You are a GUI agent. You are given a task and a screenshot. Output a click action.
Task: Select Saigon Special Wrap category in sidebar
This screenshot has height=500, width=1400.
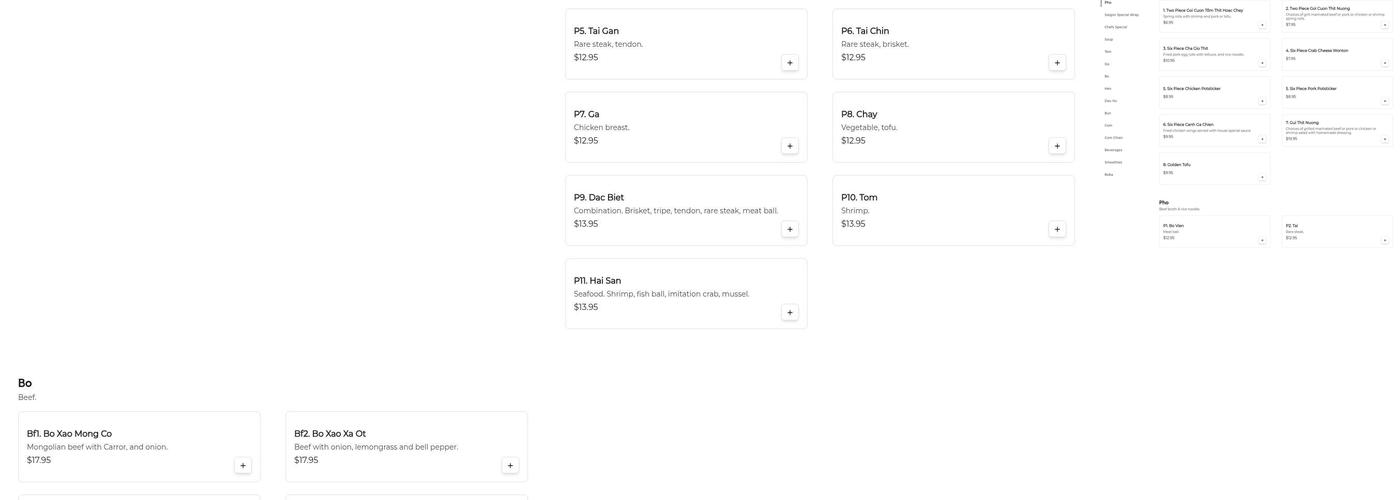click(1121, 15)
